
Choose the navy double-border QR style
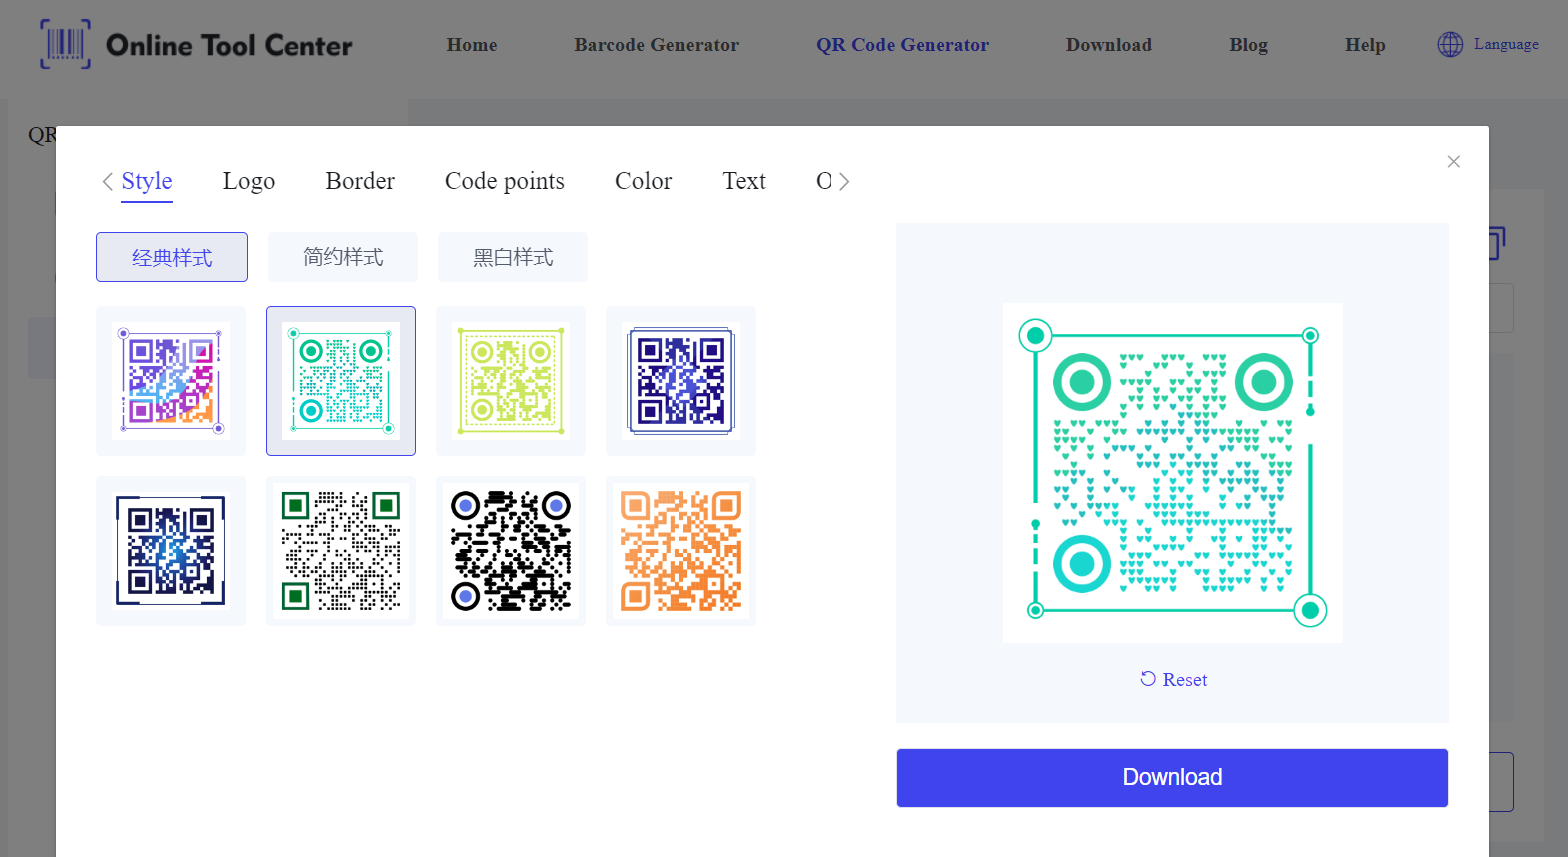click(681, 381)
